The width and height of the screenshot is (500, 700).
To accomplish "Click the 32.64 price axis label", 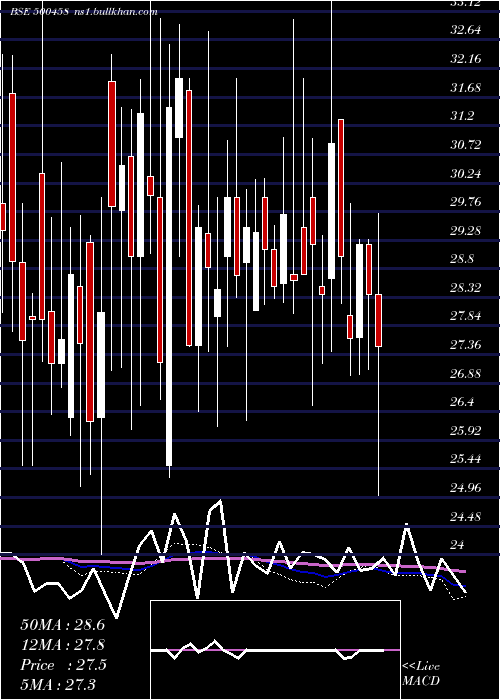I will (466, 30).
